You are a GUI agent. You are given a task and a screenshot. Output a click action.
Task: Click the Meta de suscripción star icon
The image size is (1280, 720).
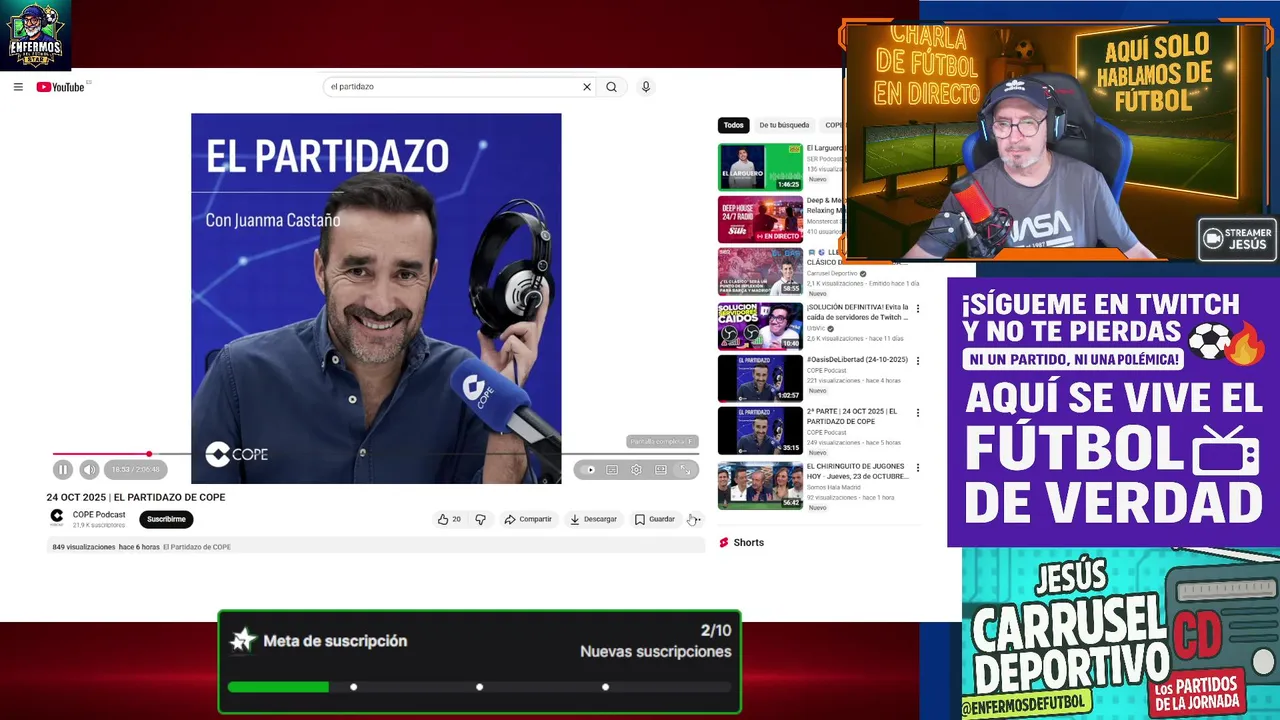[242, 641]
